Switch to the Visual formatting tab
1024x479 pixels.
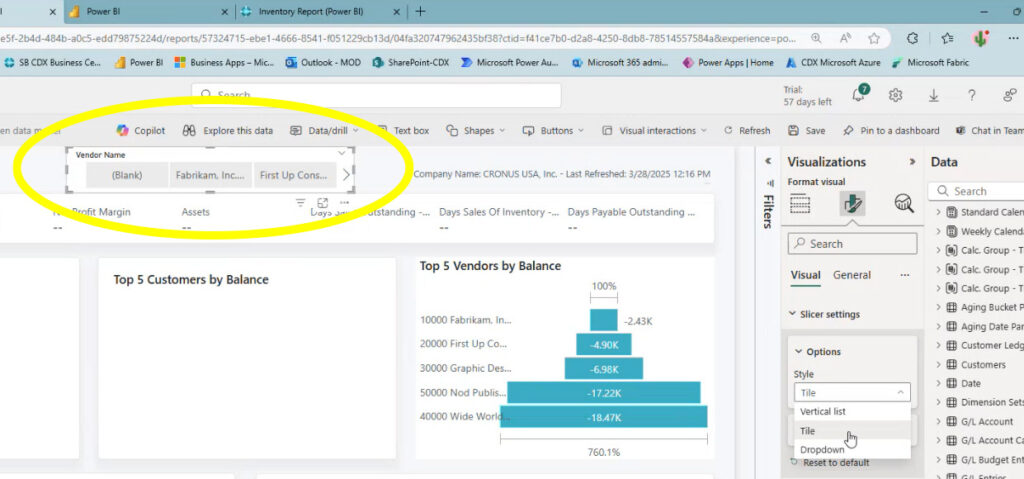click(805, 275)
